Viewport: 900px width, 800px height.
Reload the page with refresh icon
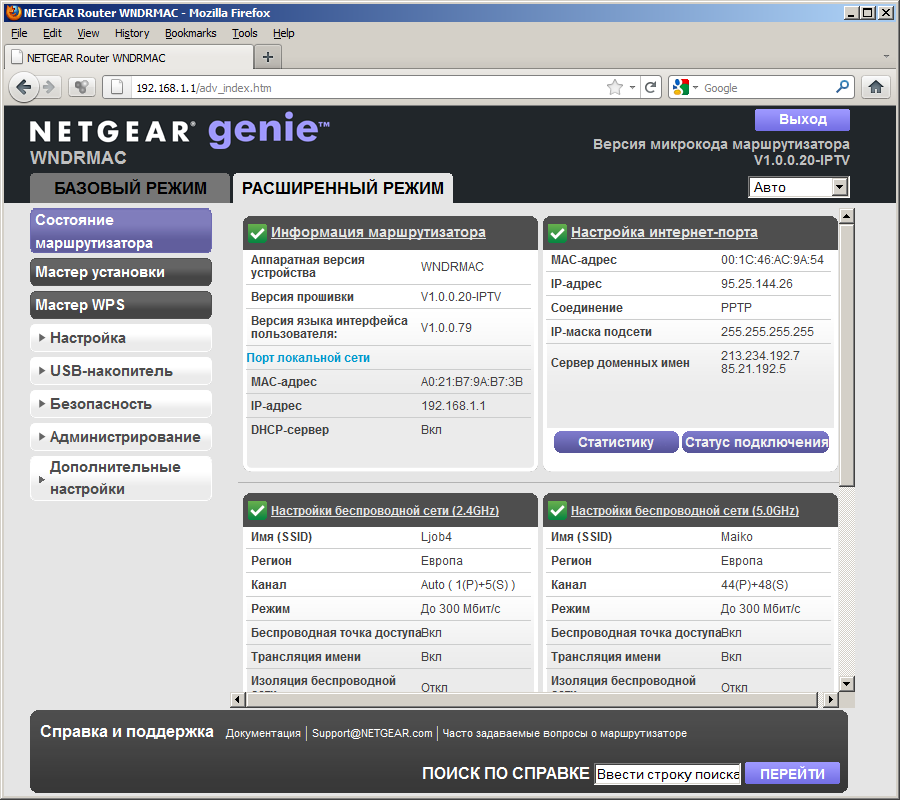650,87
